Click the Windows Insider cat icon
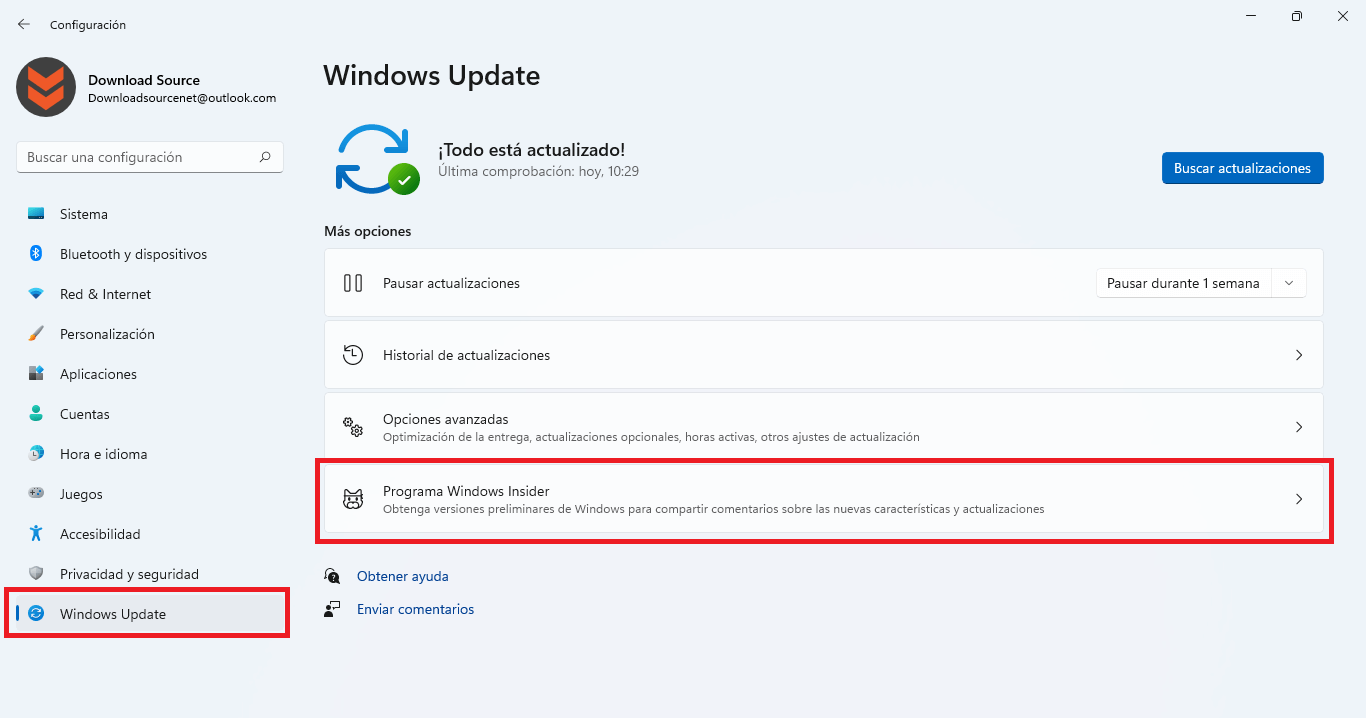The height and width of the screenshot is (718, 1366). pyautogui.click(x=353, y=499)
